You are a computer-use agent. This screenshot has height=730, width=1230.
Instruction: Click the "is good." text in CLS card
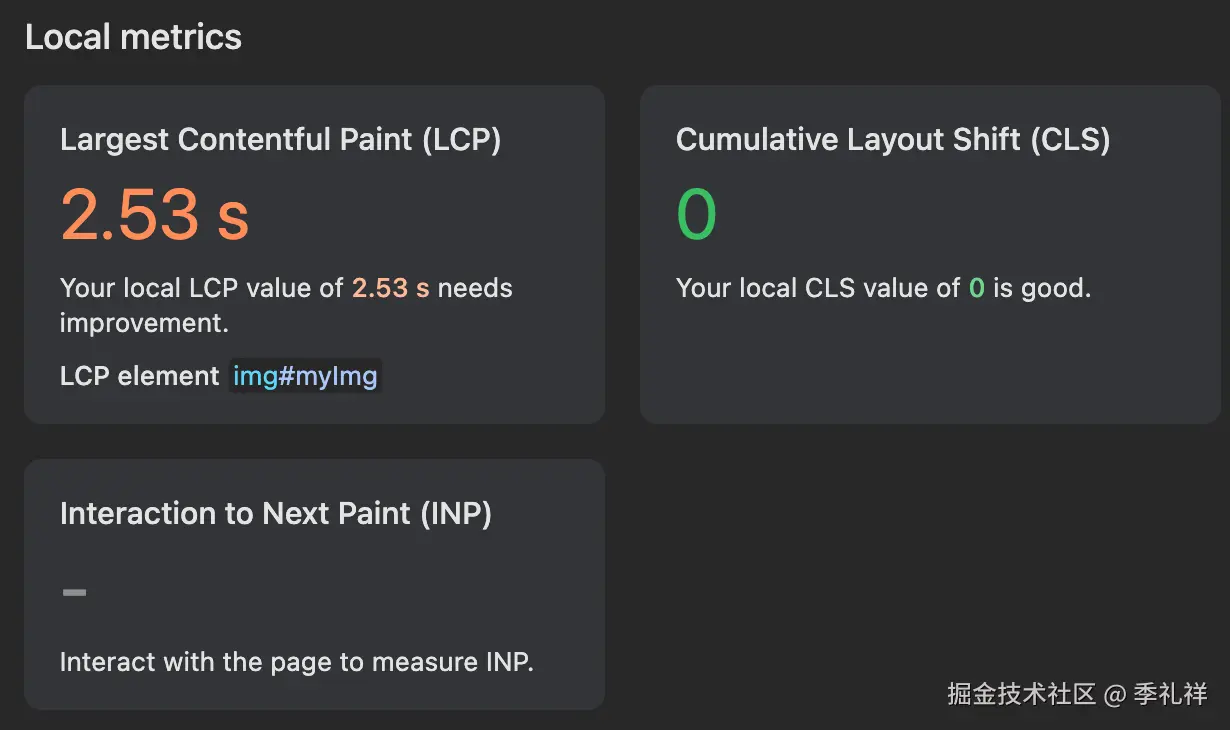(x=1041, y=289)
